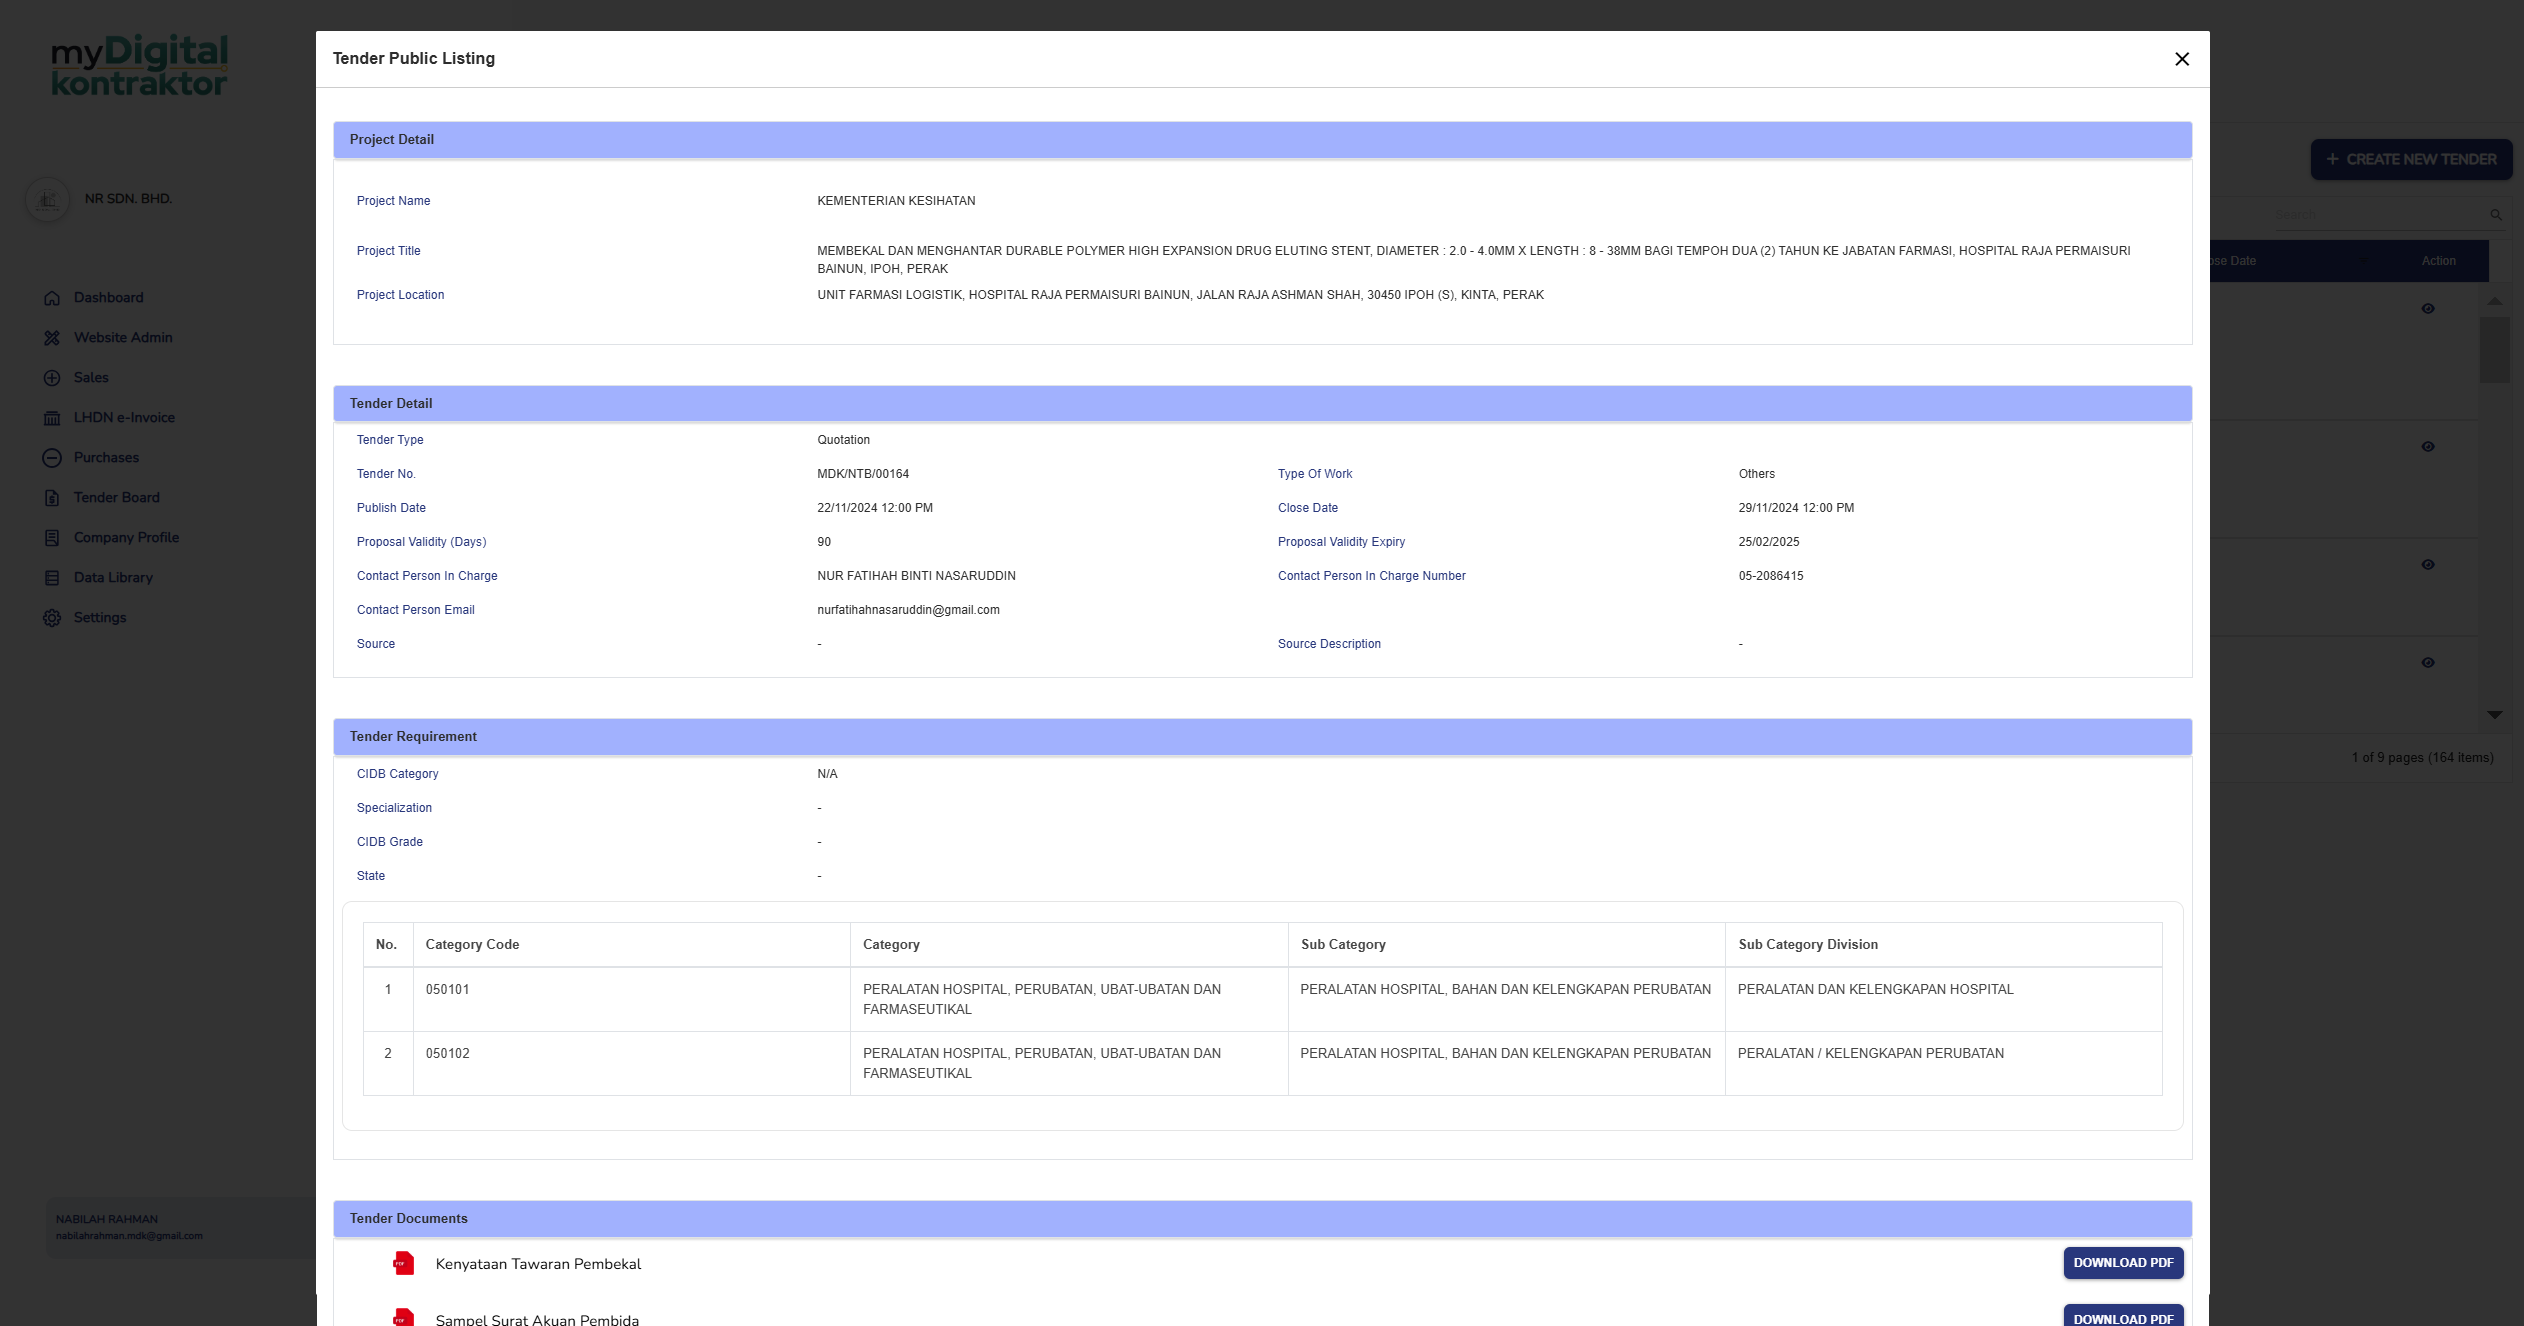Click the KEMENTERIAN KESIHATAN project name

click(896, 201)
